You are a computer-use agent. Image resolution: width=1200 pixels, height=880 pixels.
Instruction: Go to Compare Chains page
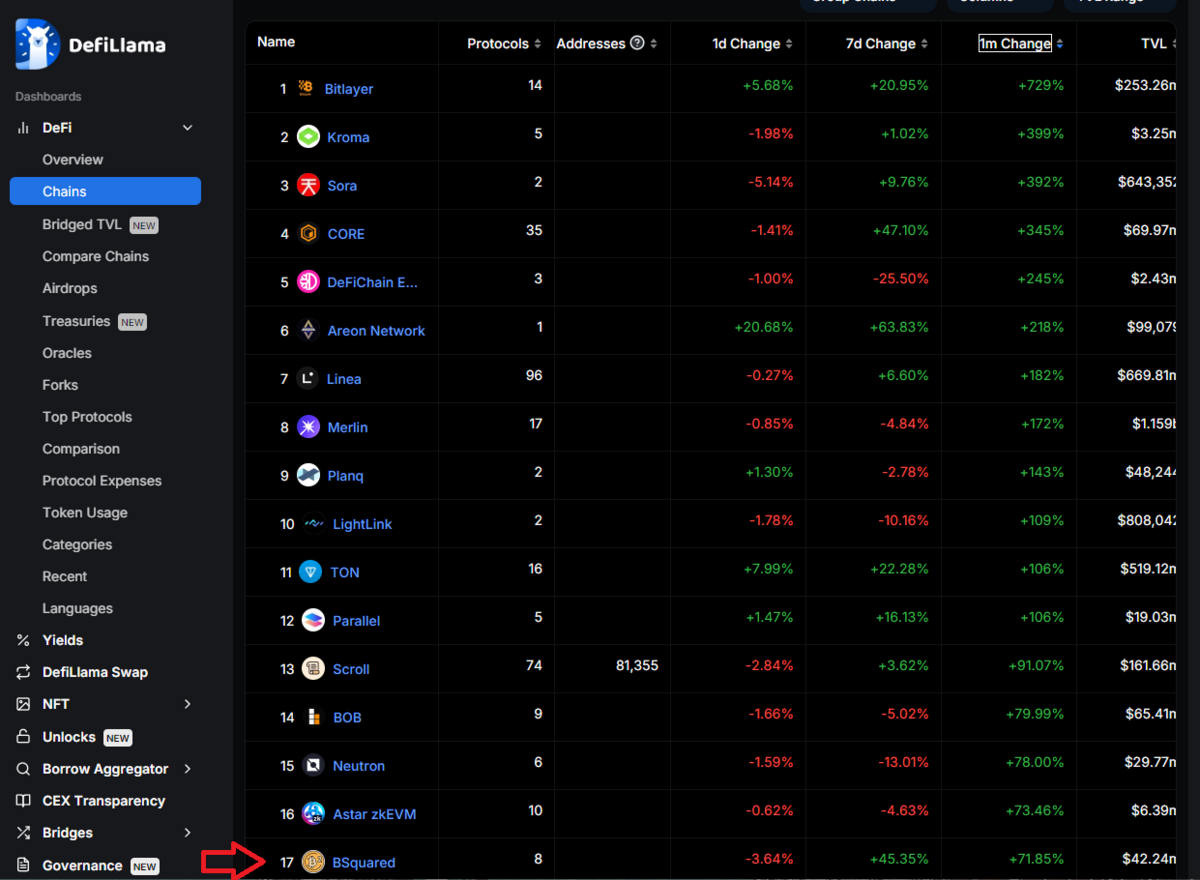(x=95, y=256)
